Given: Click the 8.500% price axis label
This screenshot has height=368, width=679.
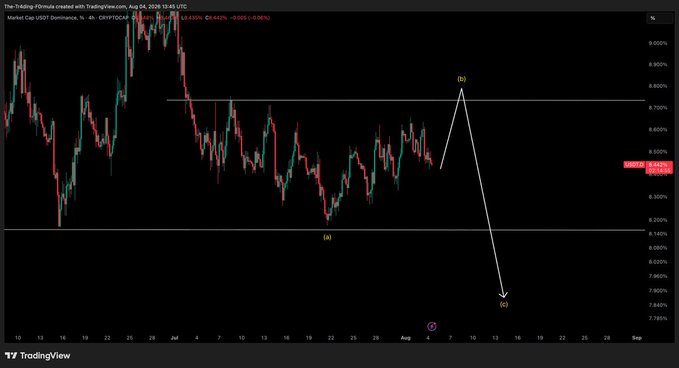Looking at the screenshot, I should coord(657,152).
